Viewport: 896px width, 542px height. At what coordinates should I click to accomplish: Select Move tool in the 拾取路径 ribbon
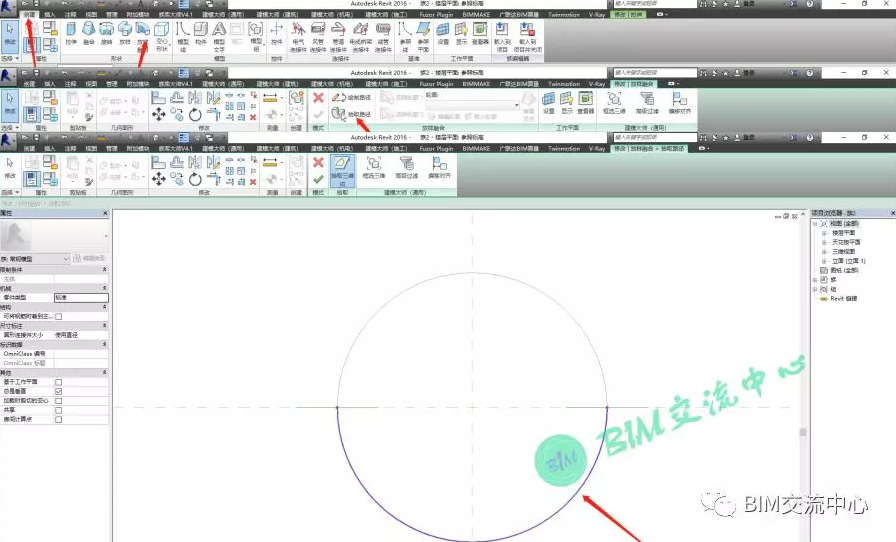(x=159, y=179)
